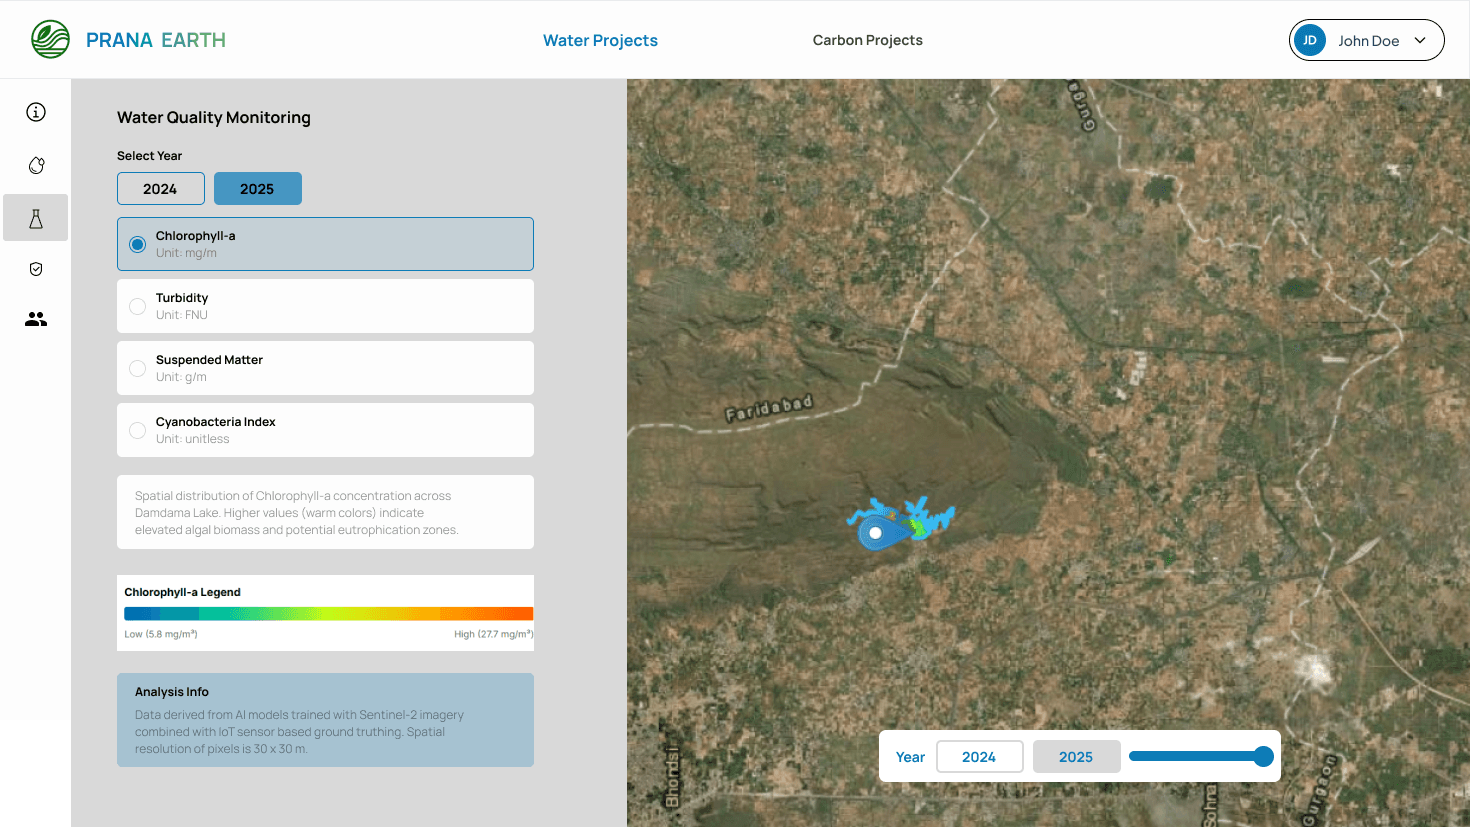Open the info icon in sidebar
The width and height of the screenshot is (1470, 827).
[36, 112]
